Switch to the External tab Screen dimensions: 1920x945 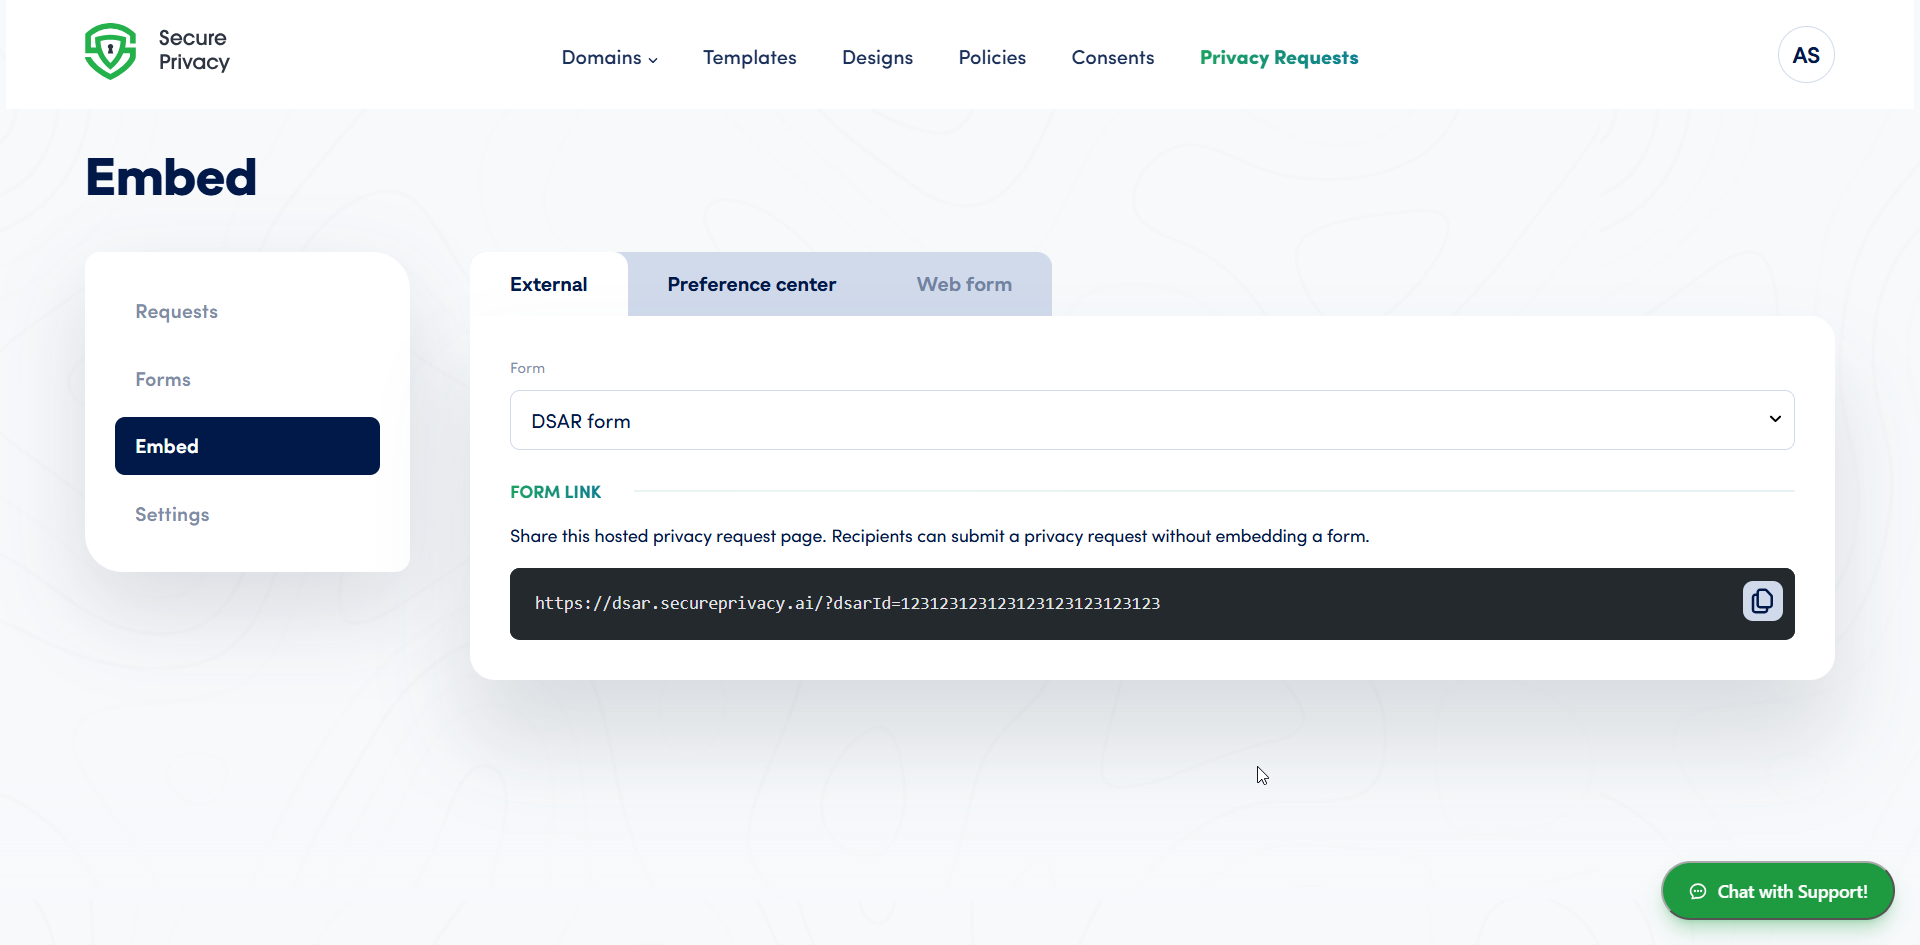coord(549,284)
